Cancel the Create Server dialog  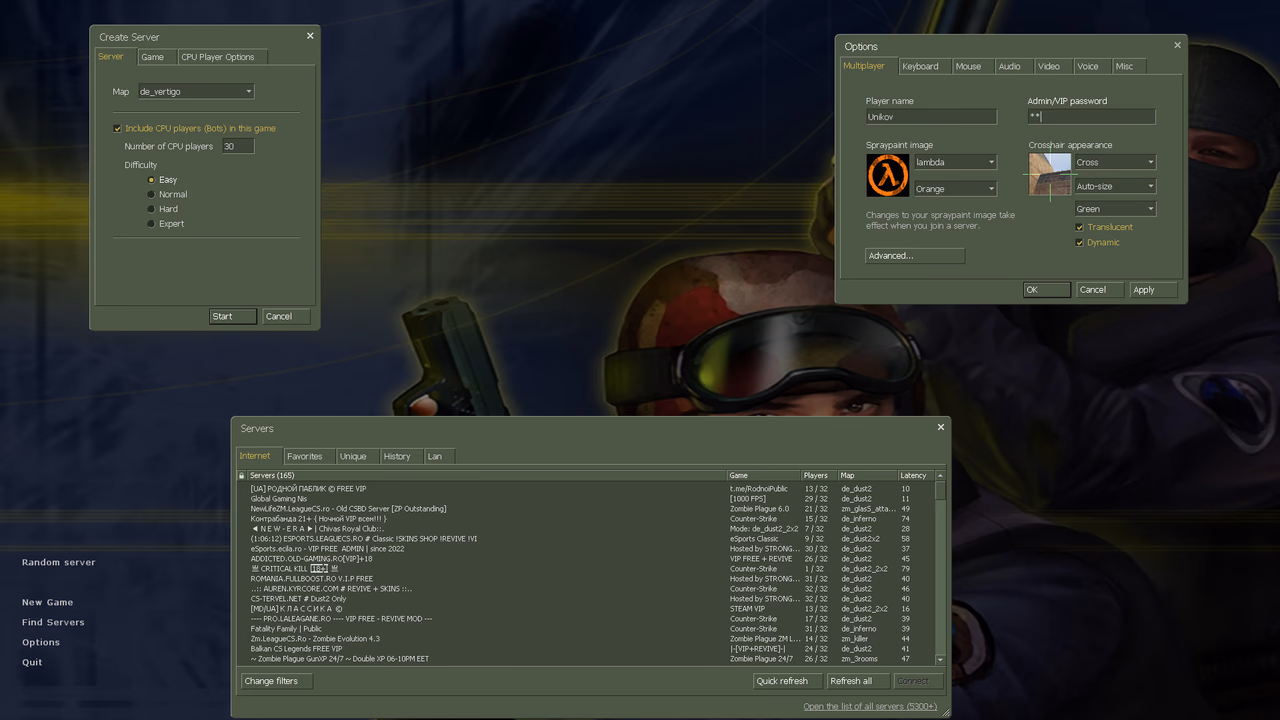click(286, 316)
